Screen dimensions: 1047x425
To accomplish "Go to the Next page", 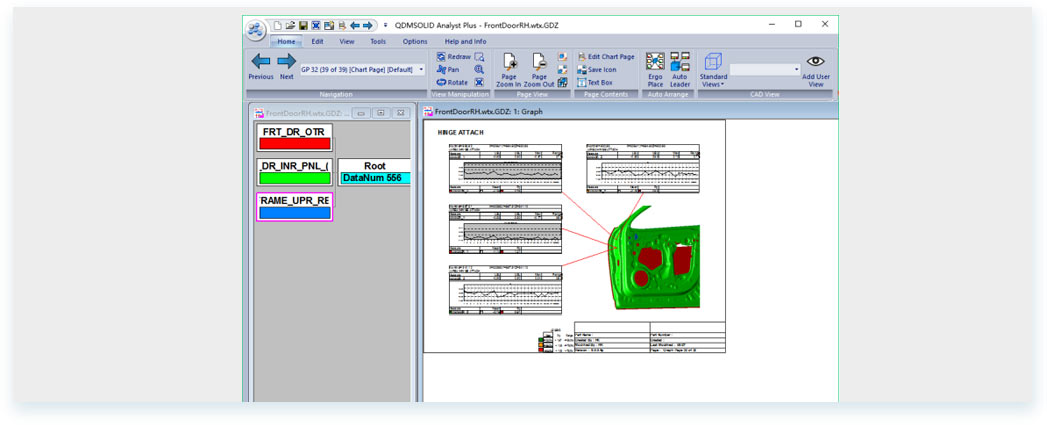I will (286, 66).
